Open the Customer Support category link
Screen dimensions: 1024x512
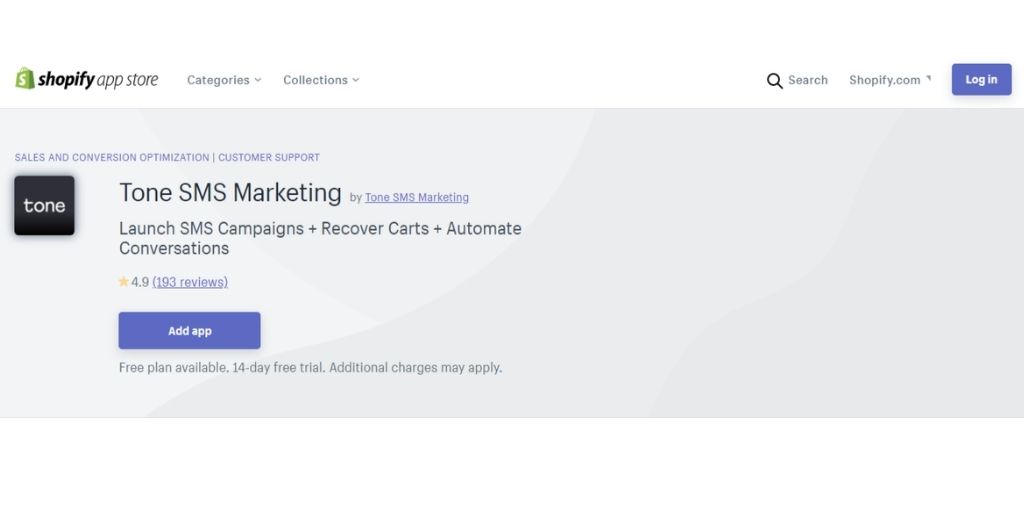[269, 157]
